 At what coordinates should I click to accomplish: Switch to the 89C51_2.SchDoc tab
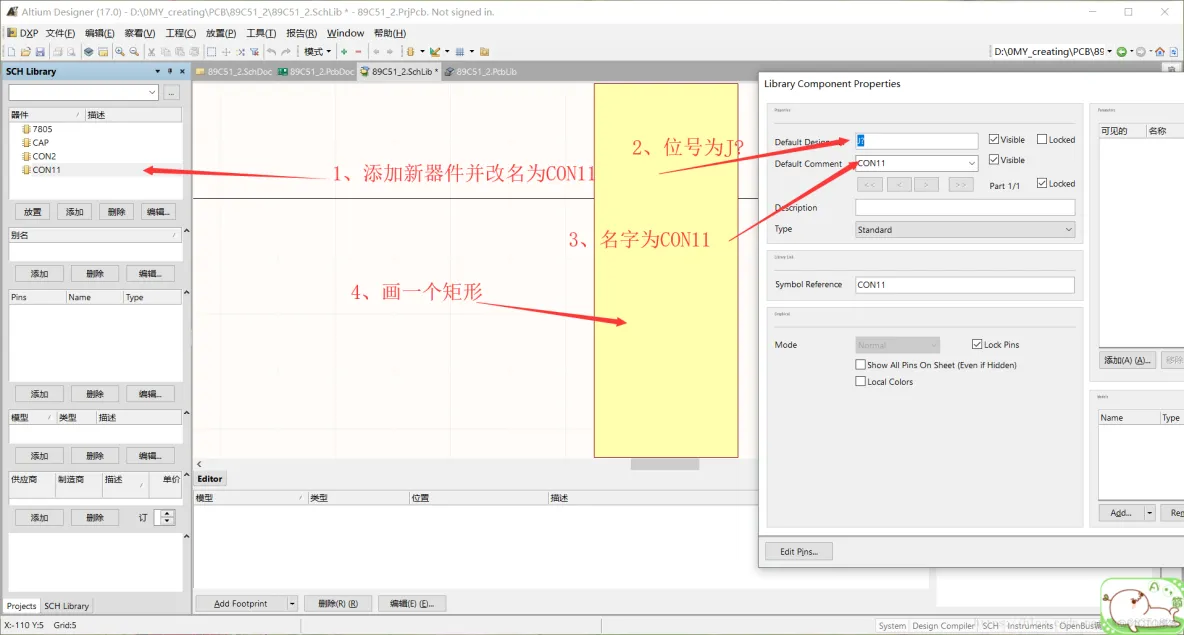coord(234,72)
